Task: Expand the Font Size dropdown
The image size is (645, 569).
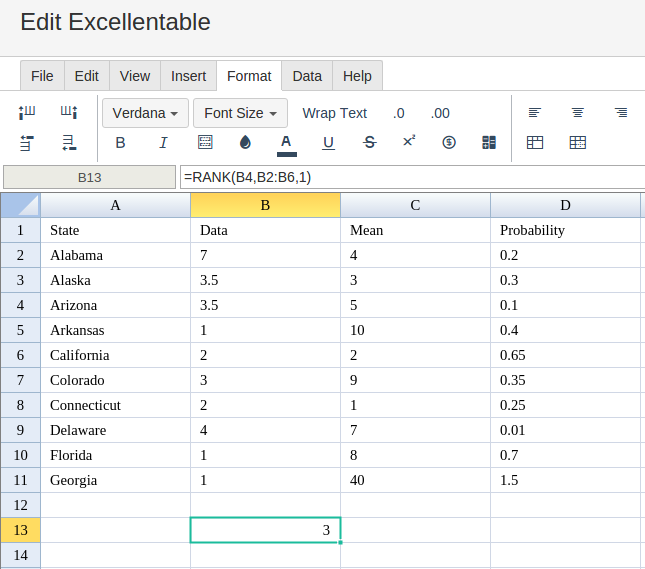Action: pos(240,113)
